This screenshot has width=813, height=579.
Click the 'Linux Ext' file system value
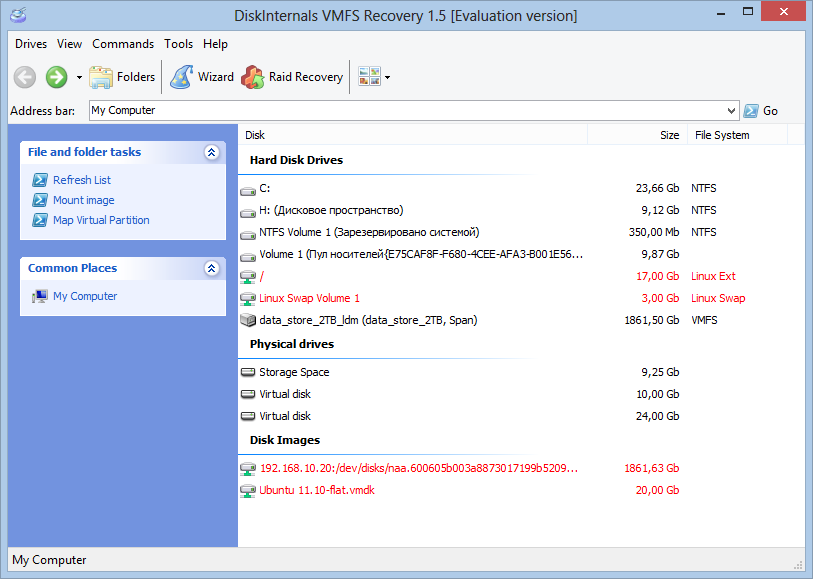click(x=713, y=276)
